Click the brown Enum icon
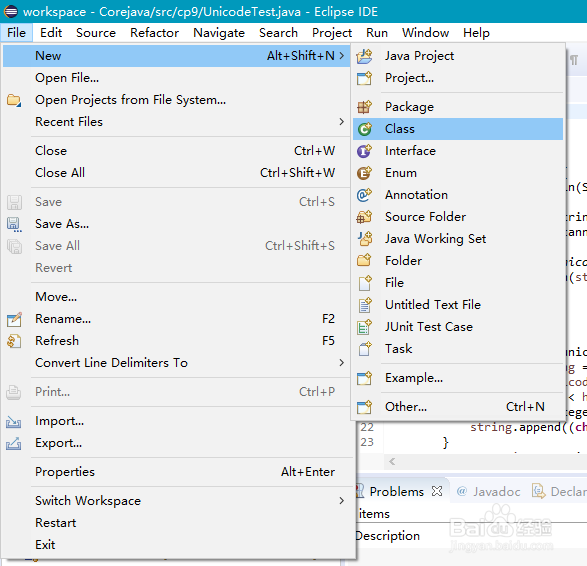 (364, 173)
